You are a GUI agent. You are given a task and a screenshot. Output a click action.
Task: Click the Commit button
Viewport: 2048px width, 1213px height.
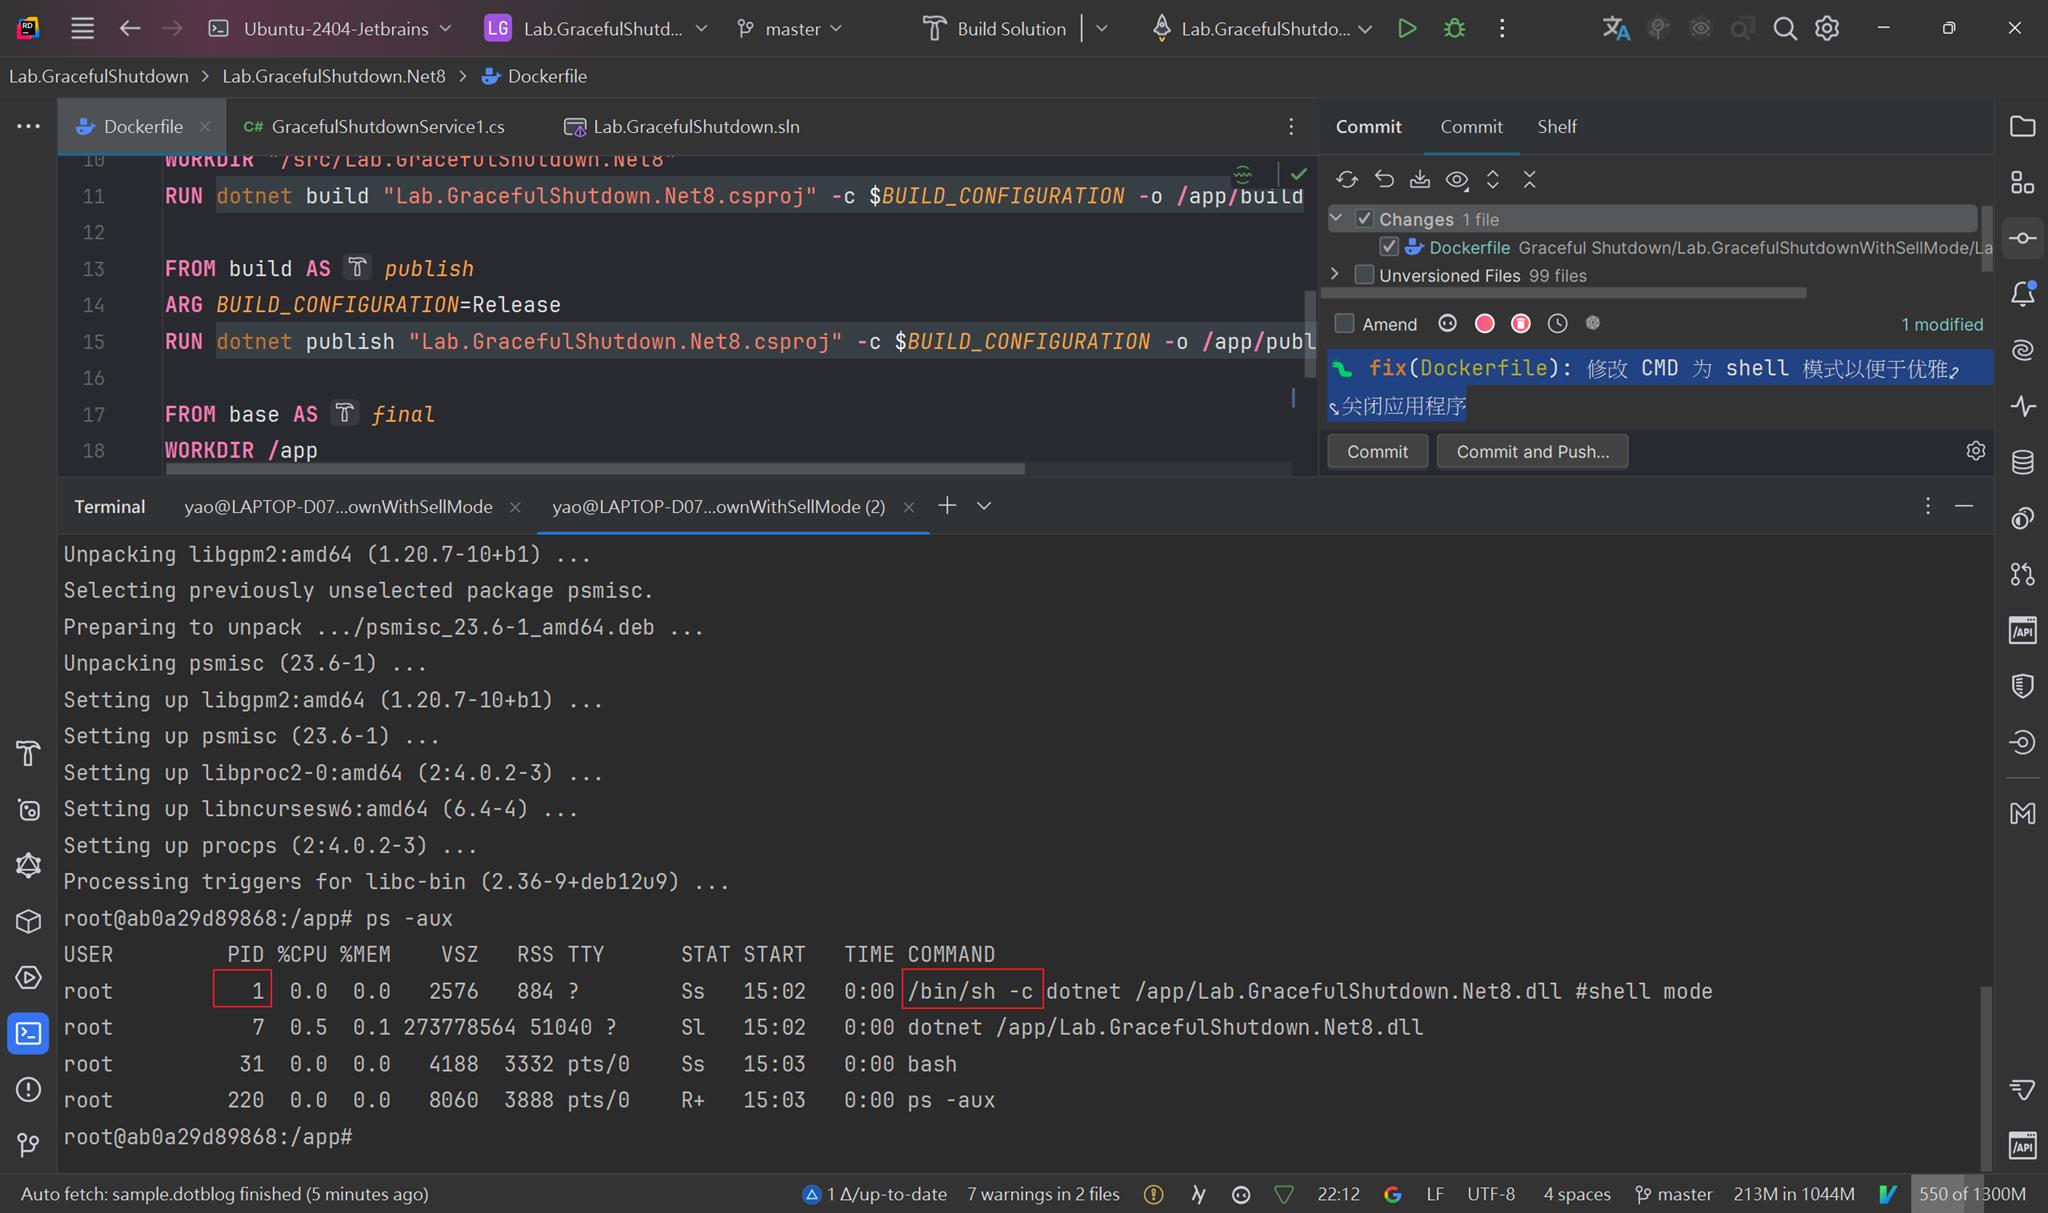pos(1377,451)
